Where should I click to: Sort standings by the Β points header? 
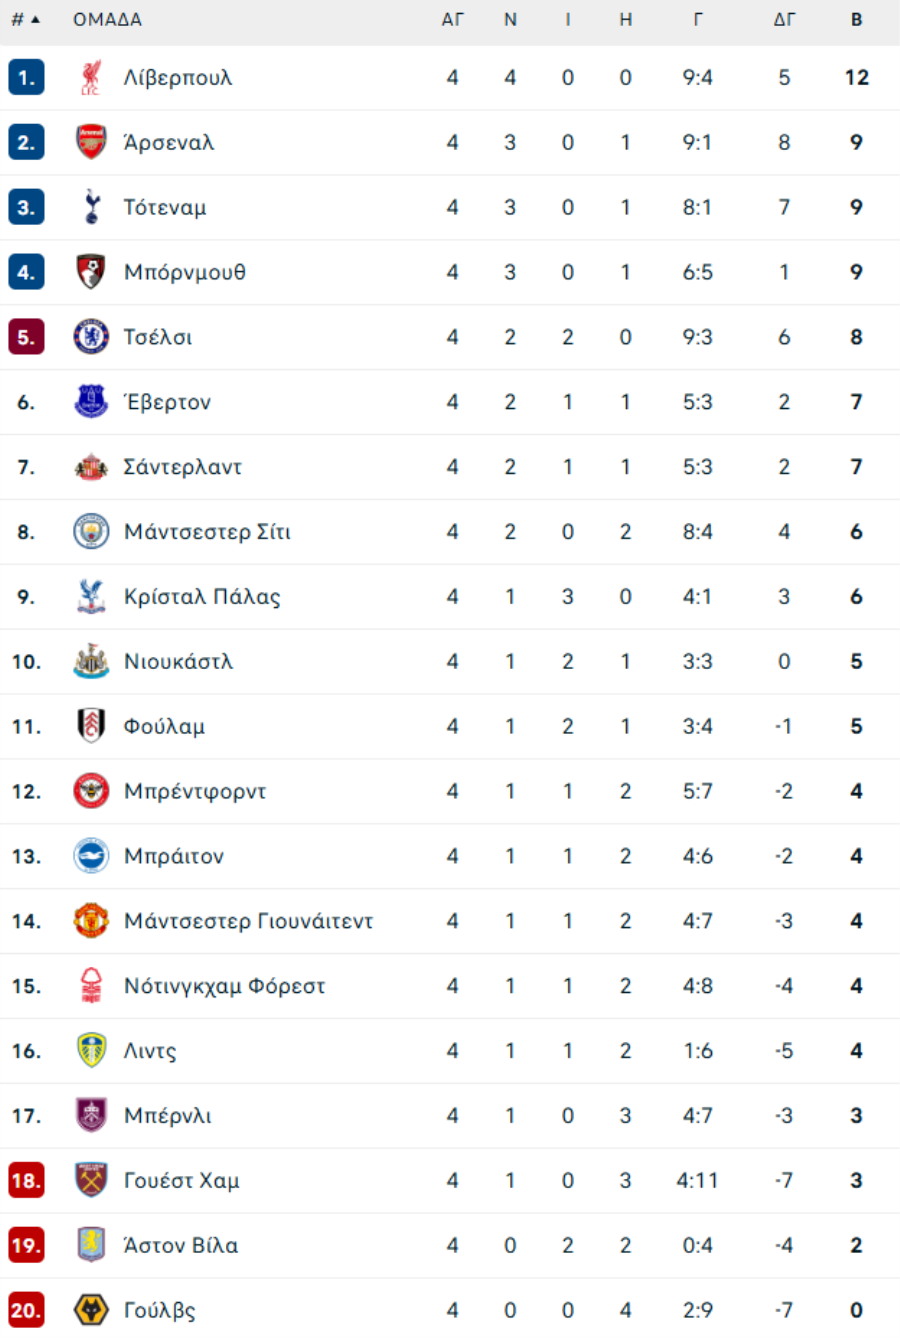click(x=856, y=20)
